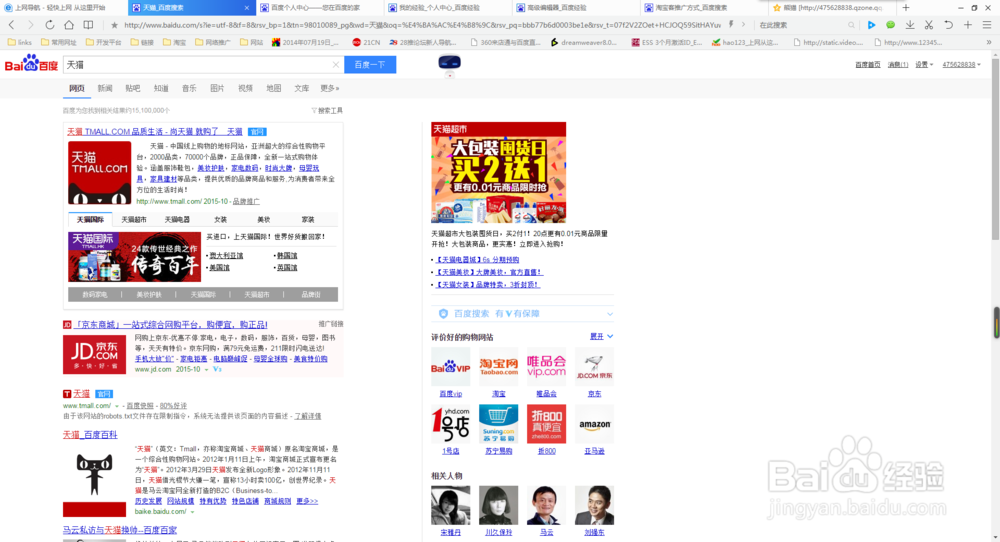Click the 马云 portrait photo
Screen dimensions: 1000x542
tap(547, 505)
